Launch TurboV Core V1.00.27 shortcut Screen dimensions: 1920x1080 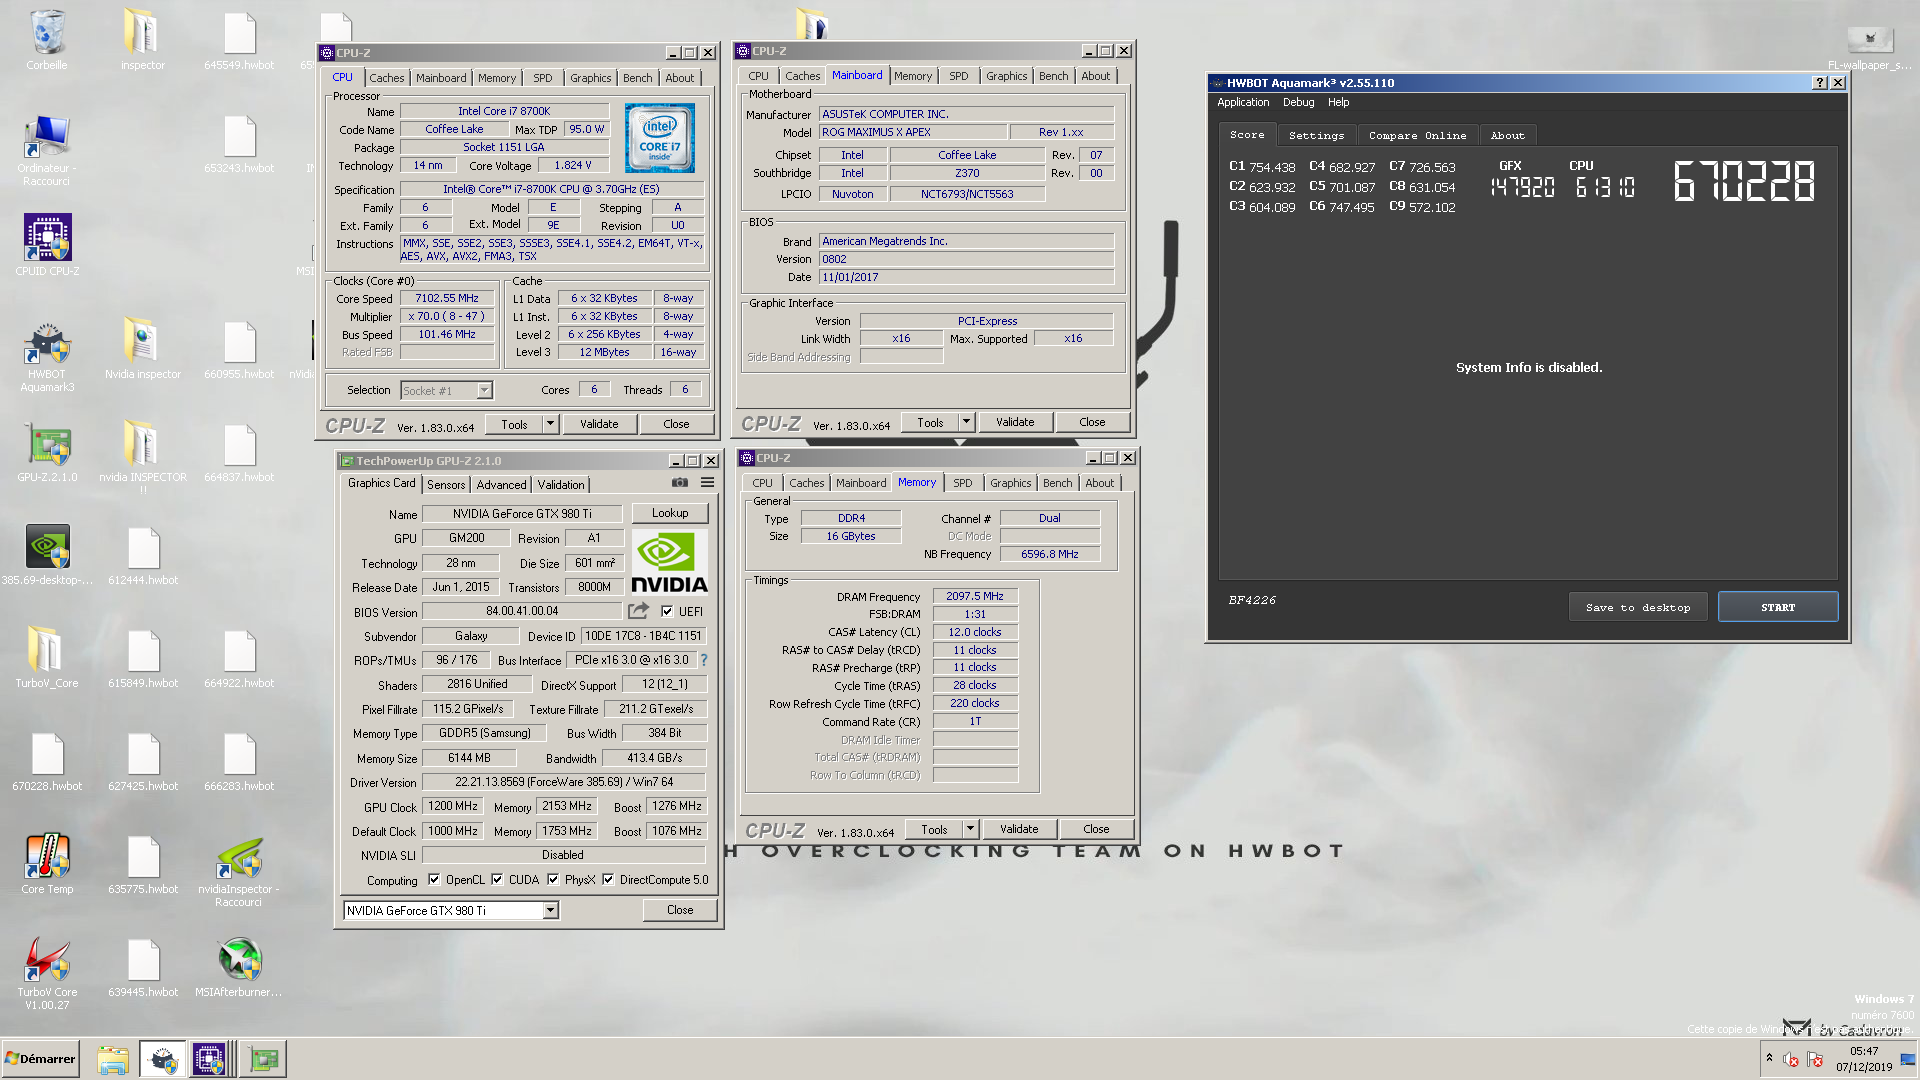(47, 972)
